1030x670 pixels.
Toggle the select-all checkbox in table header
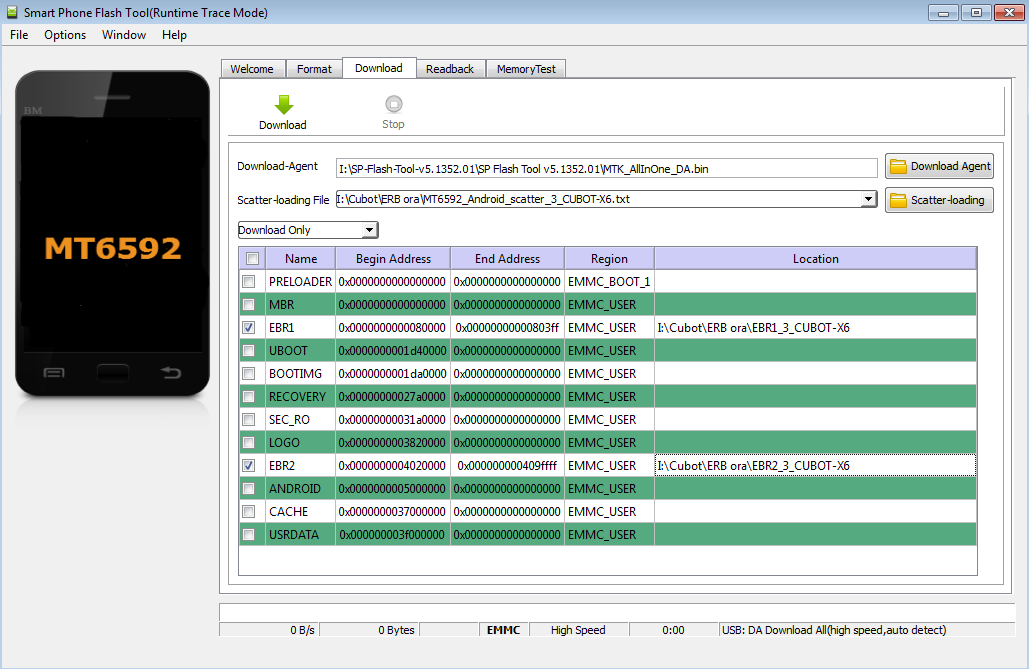pos(252,259)
